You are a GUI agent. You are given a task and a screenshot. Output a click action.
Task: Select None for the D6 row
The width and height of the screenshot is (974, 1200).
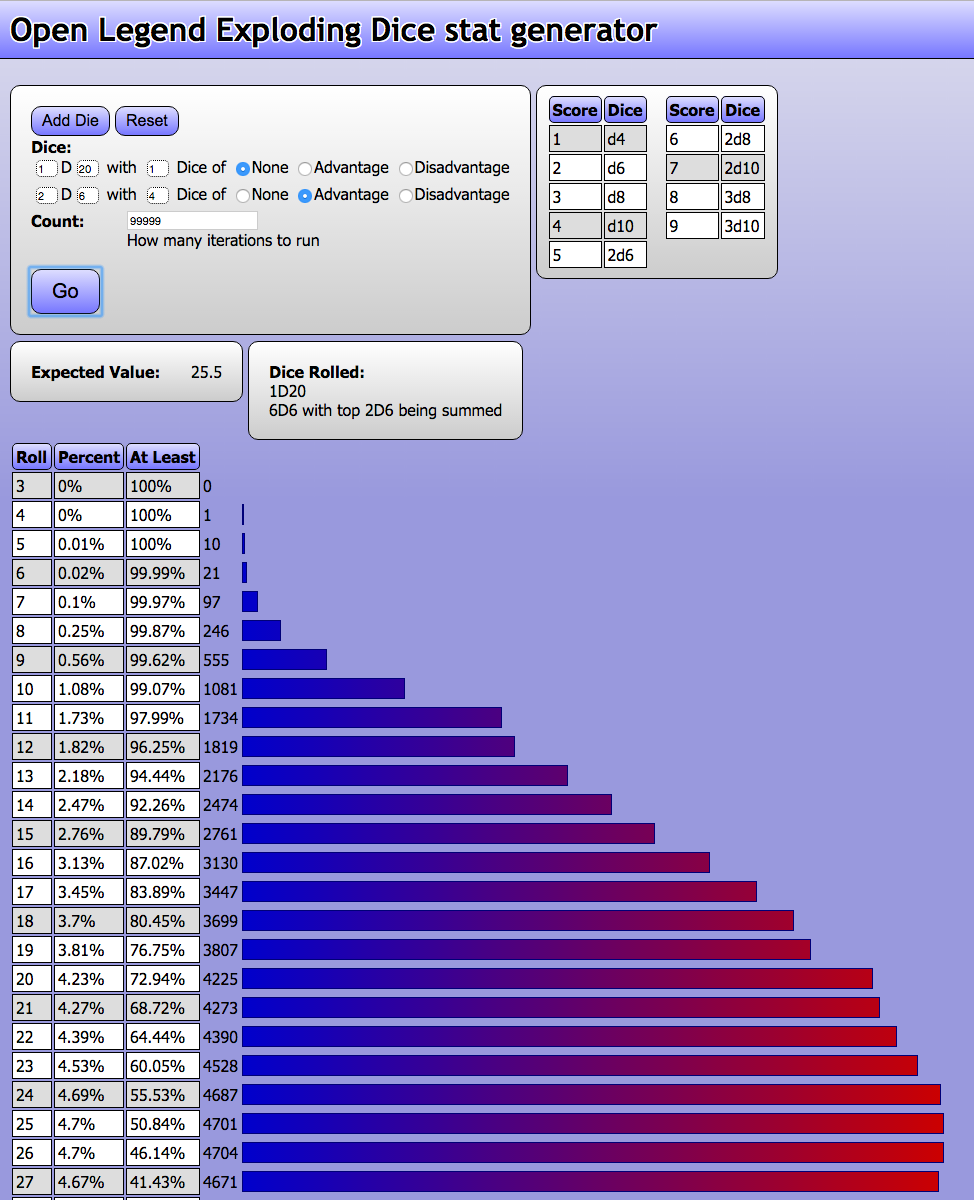click(x=243, y=195)
